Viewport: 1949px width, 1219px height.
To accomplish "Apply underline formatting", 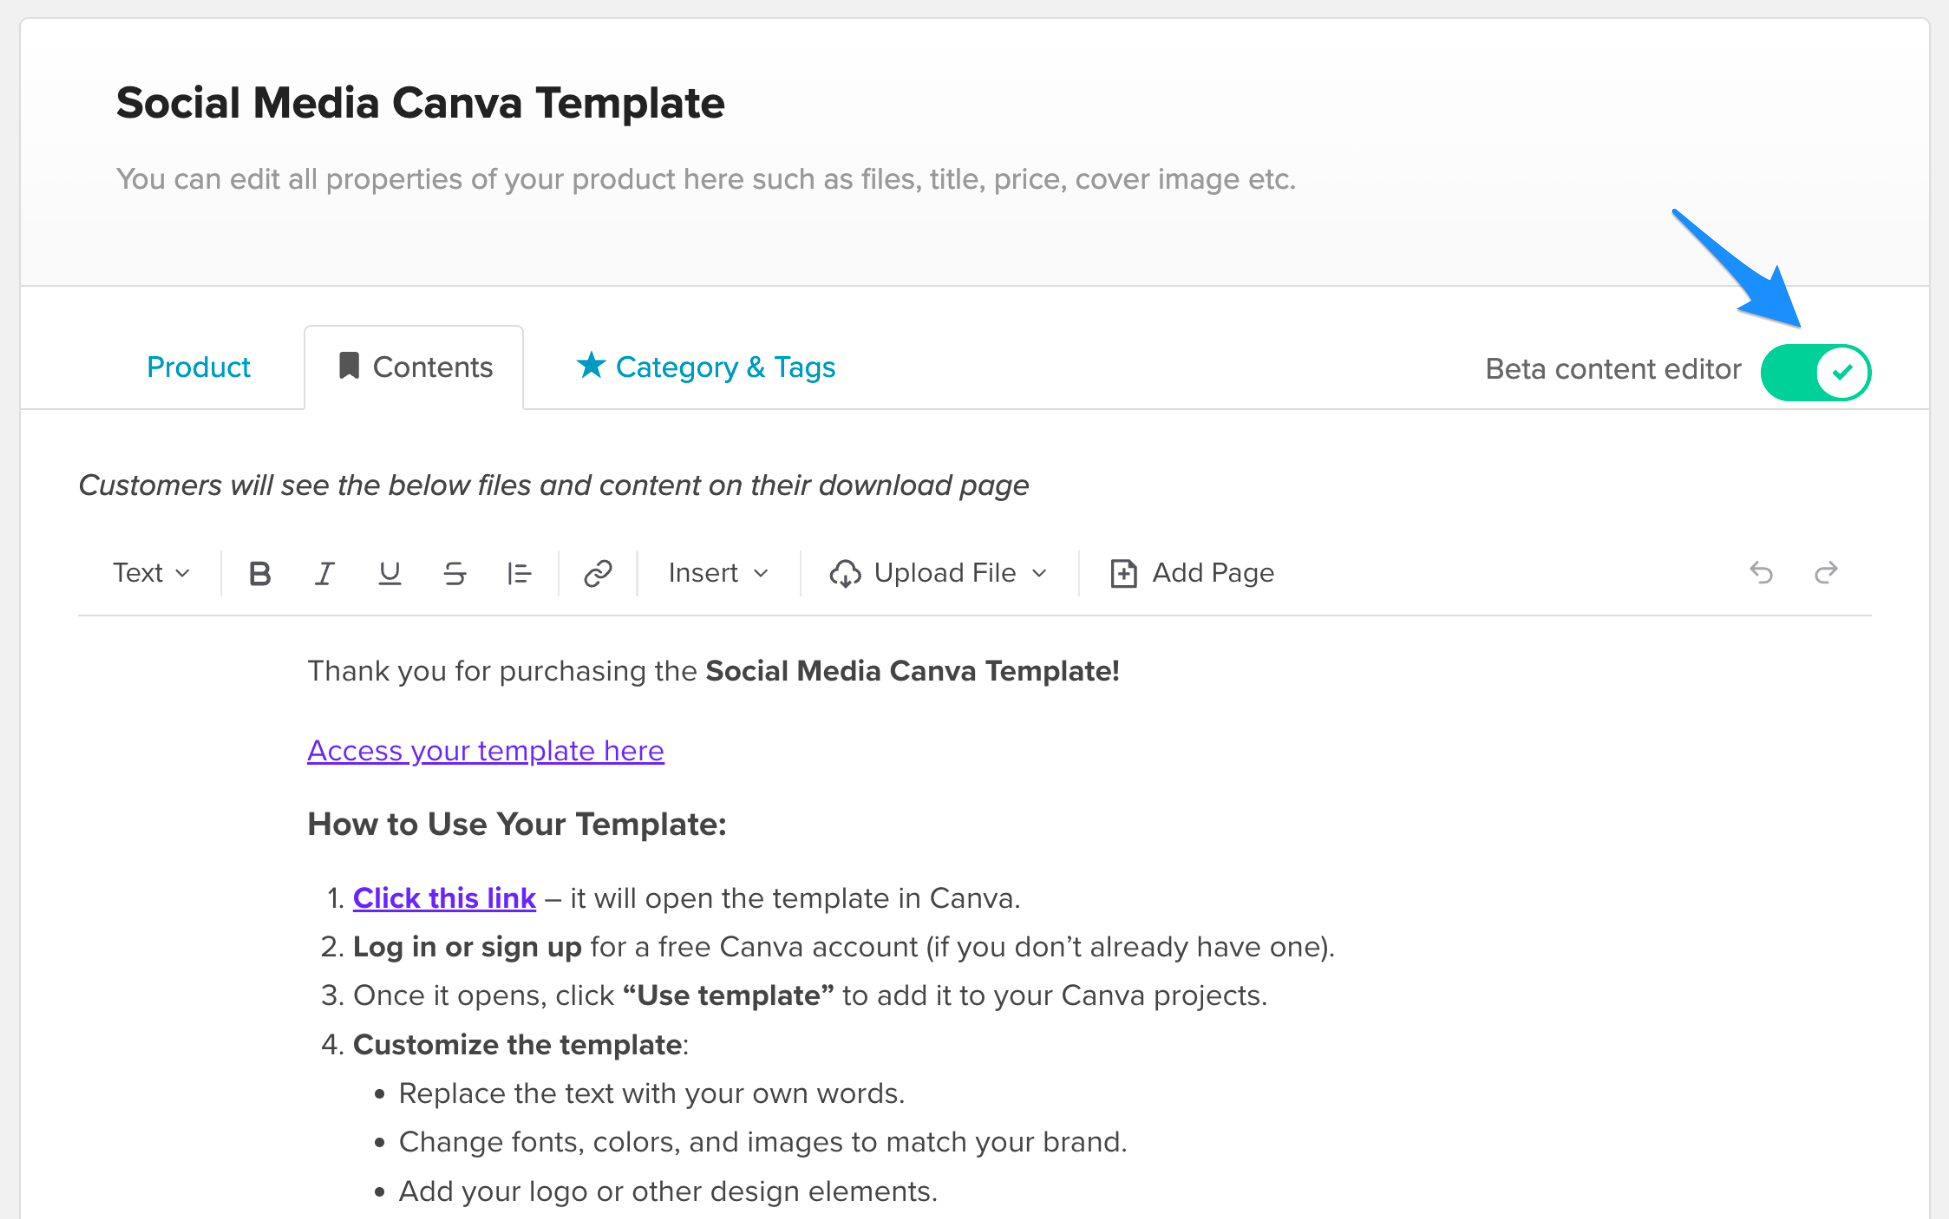I will pyautogui.click(x=389, y=573).
